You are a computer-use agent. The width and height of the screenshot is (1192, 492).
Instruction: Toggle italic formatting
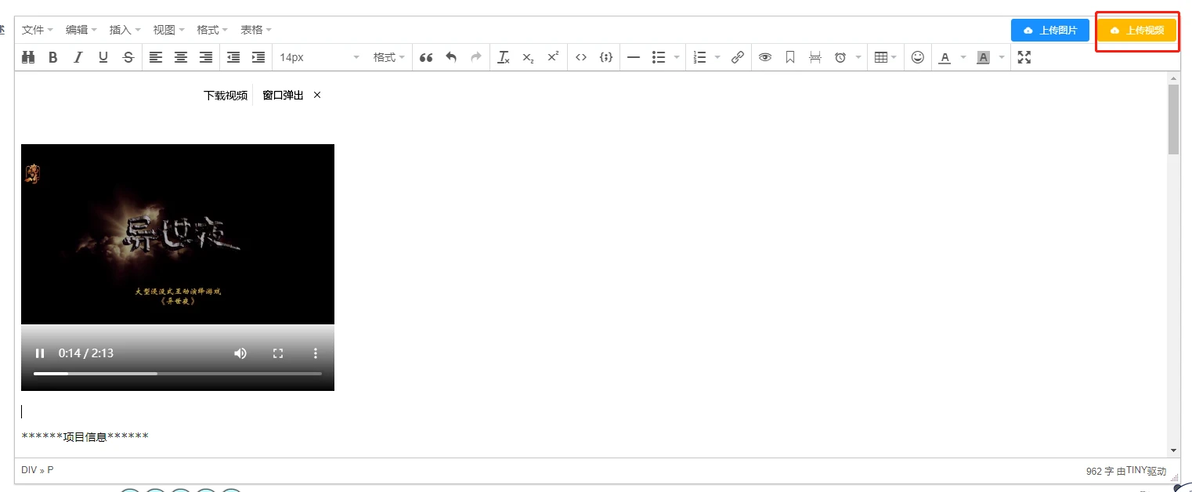77,57
